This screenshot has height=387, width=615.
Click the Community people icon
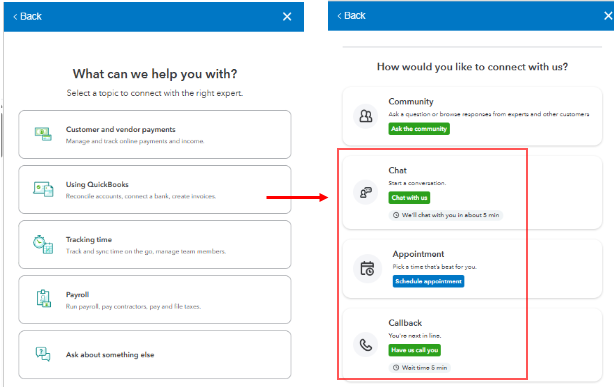(366, 116)
